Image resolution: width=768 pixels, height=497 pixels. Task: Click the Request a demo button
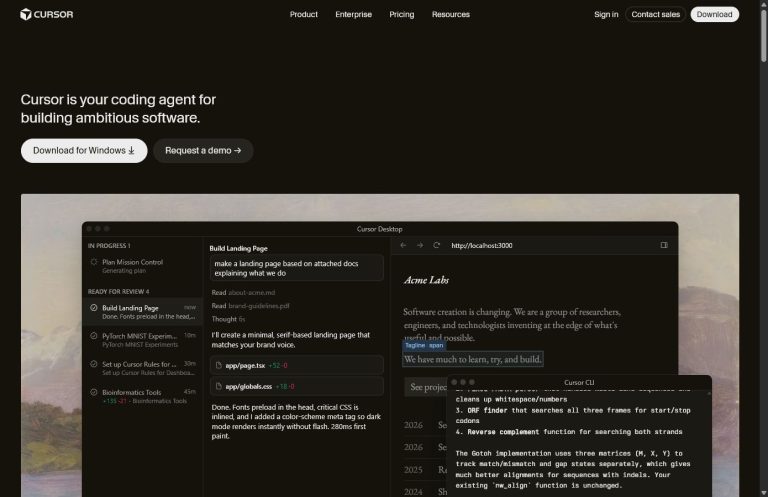pos(203,150)
